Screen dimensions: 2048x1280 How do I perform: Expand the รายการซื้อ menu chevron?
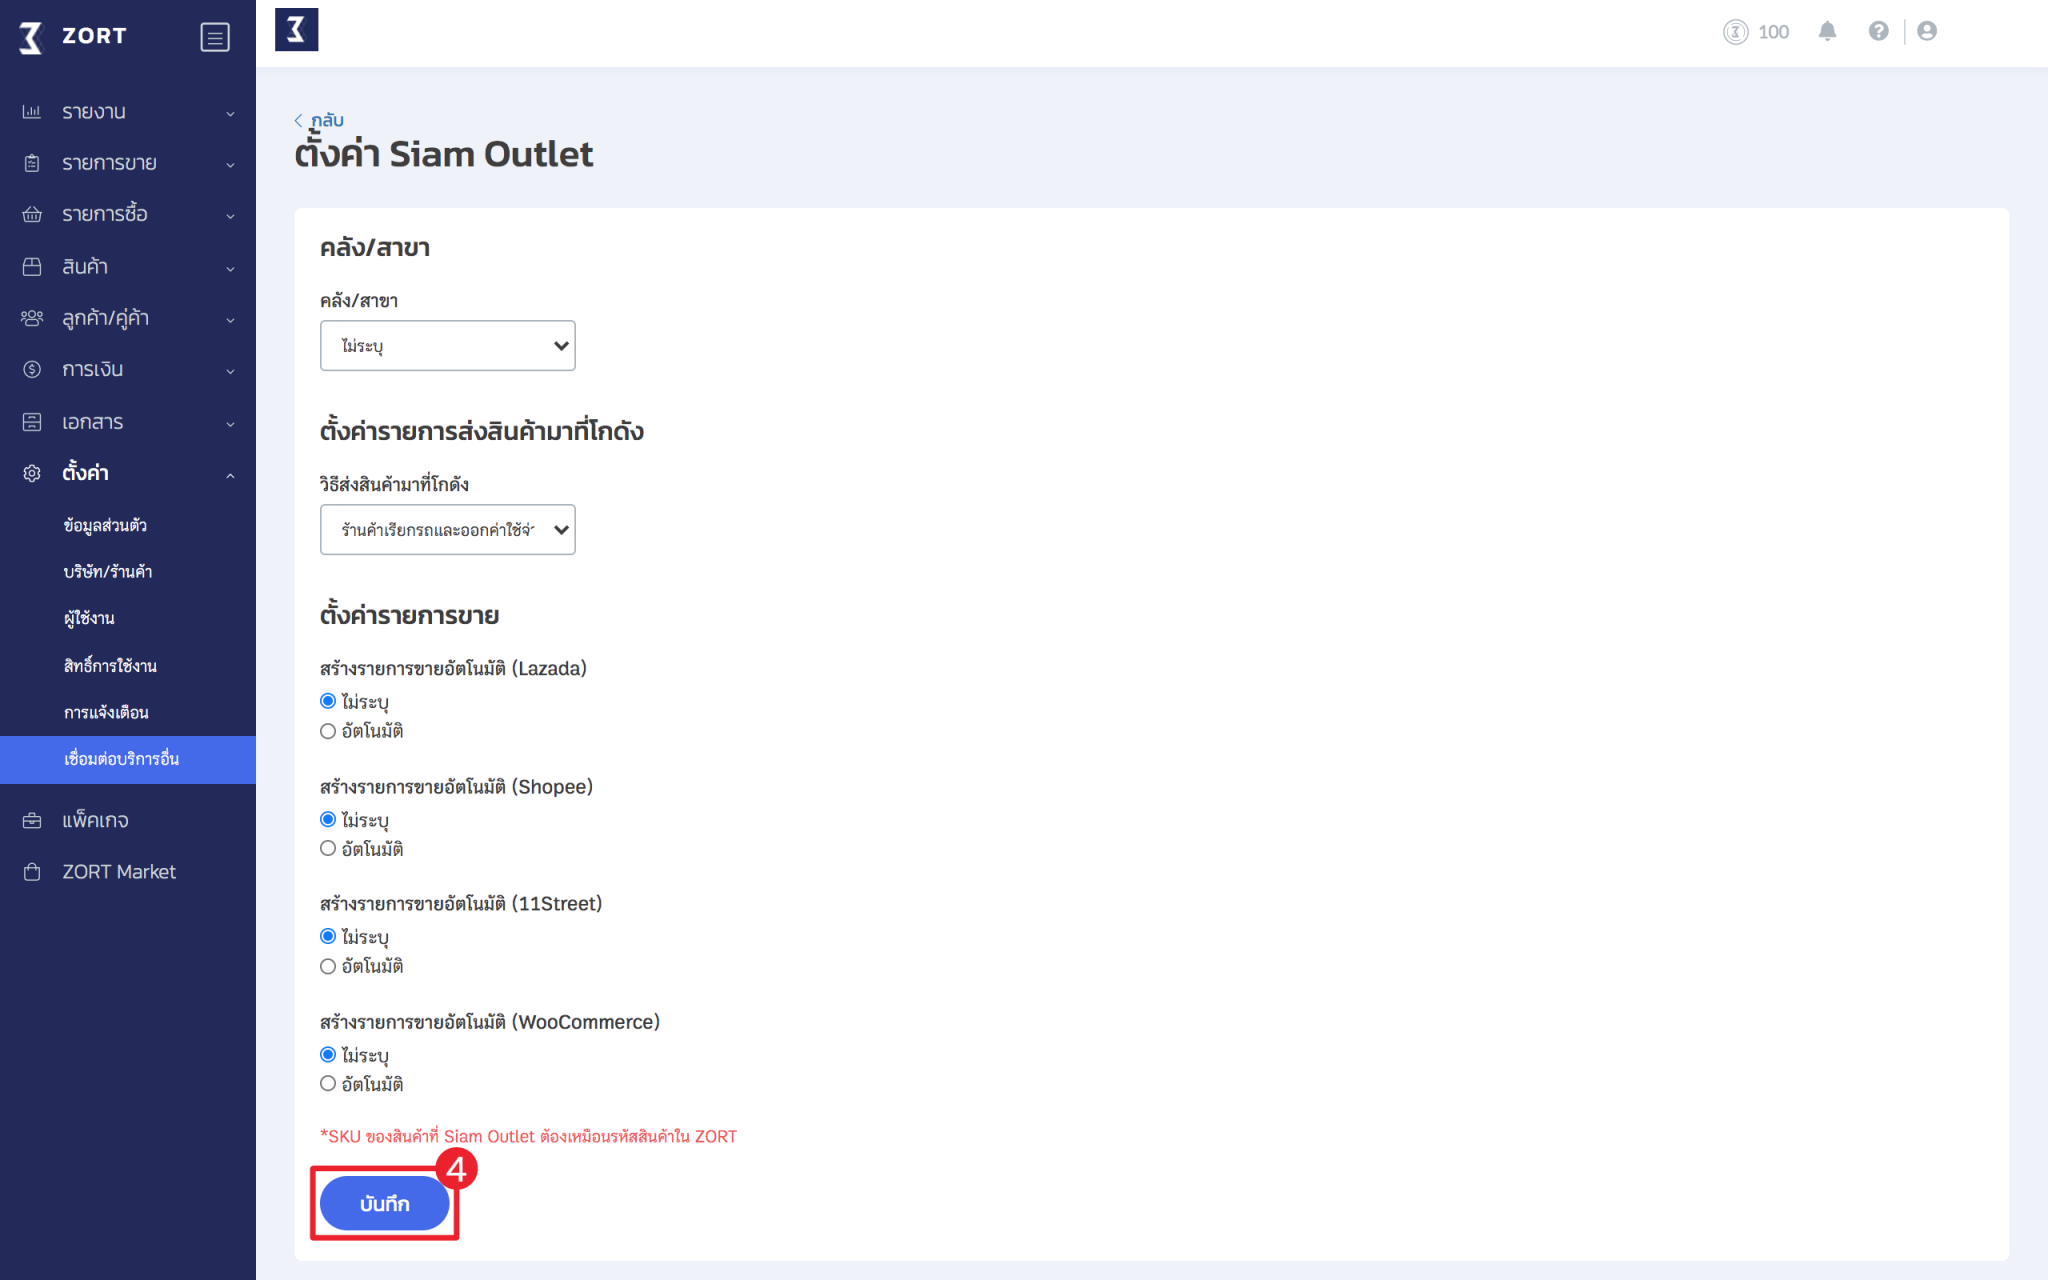coord(231,216)
